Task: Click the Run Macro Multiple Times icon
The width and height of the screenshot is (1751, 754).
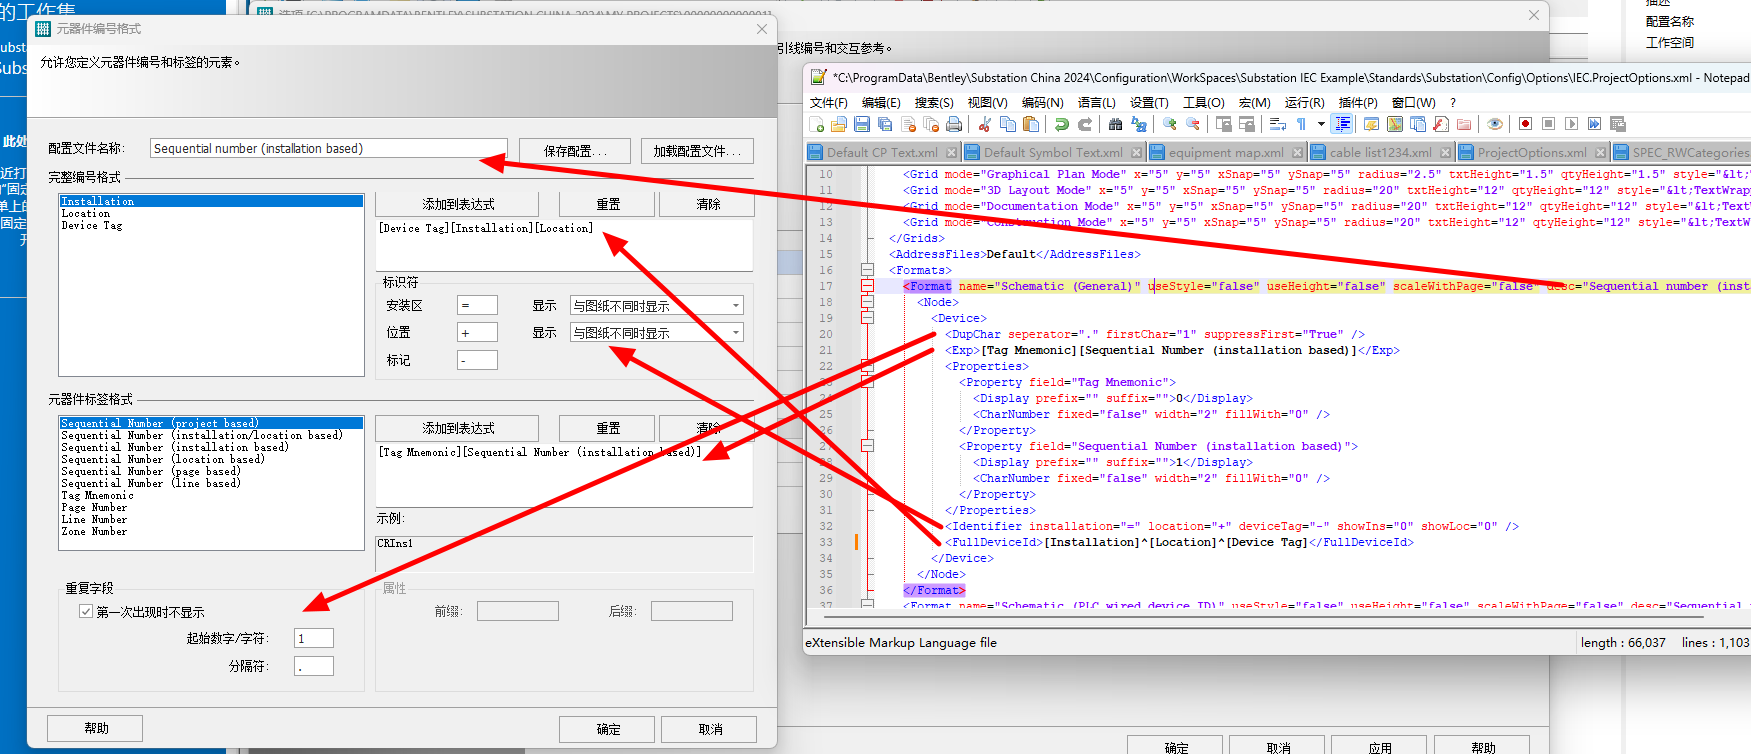Action: click(x=1594, y=124)
